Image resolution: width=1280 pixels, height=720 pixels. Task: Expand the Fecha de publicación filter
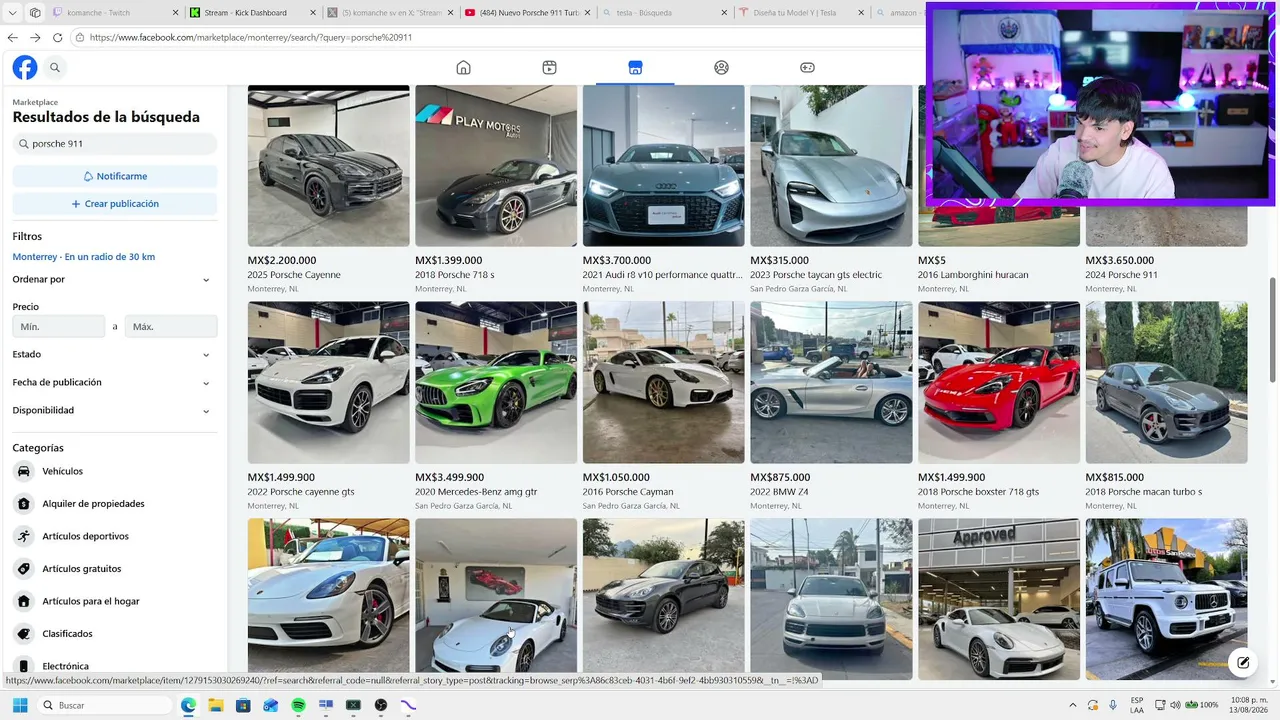112,382
